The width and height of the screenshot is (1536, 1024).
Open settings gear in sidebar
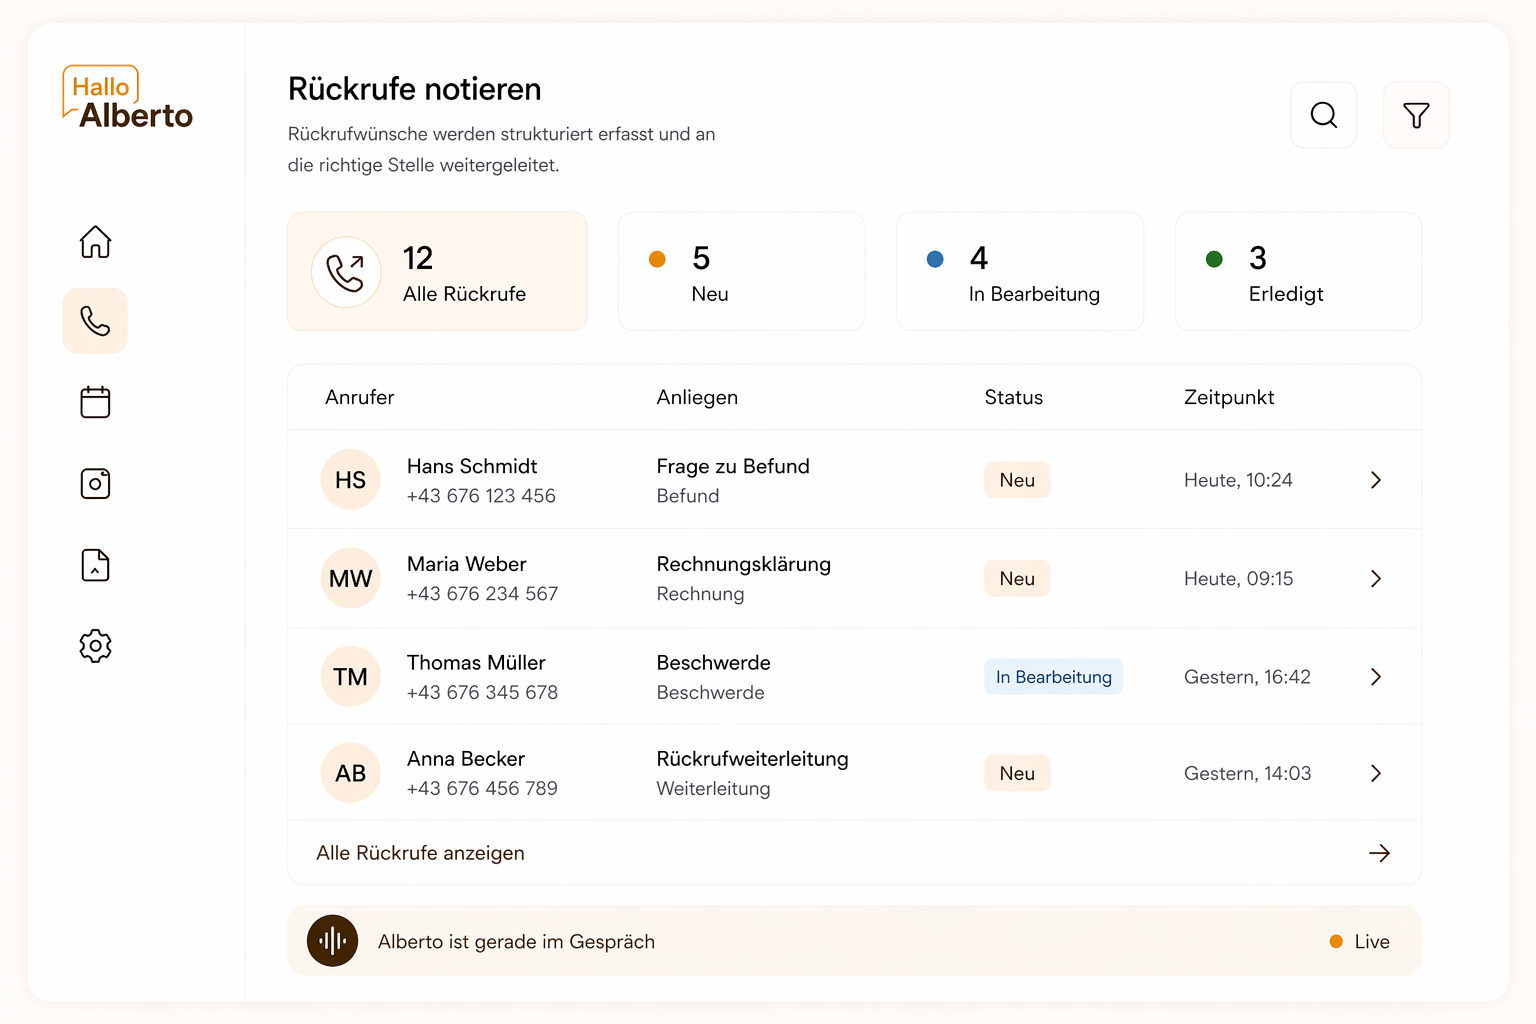coord(95,646)
